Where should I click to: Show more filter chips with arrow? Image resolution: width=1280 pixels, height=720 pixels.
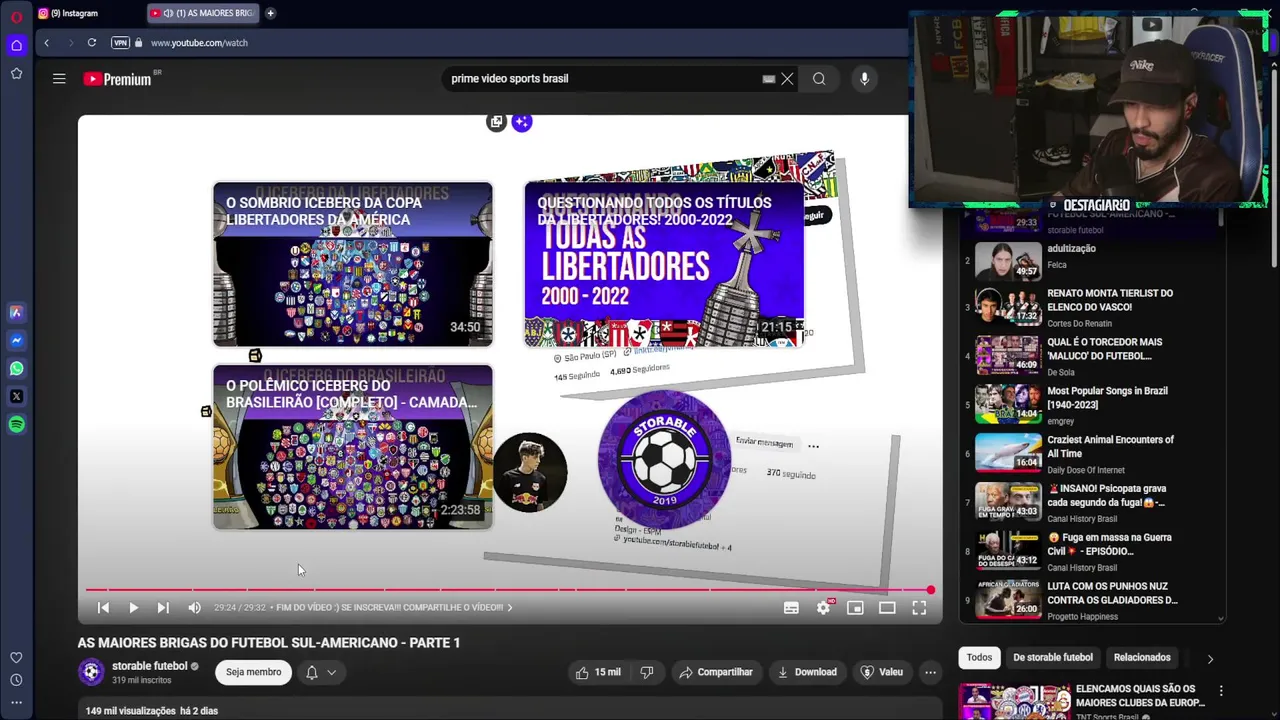1210,659
